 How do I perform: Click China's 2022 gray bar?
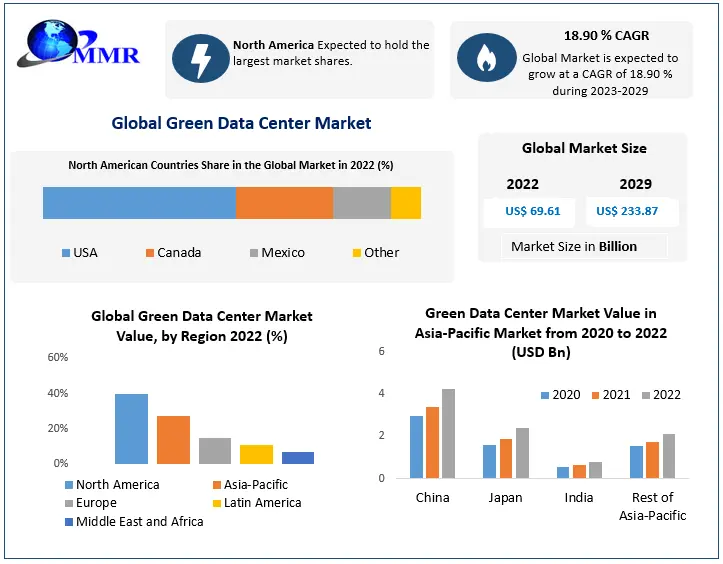tap(448, 433)
